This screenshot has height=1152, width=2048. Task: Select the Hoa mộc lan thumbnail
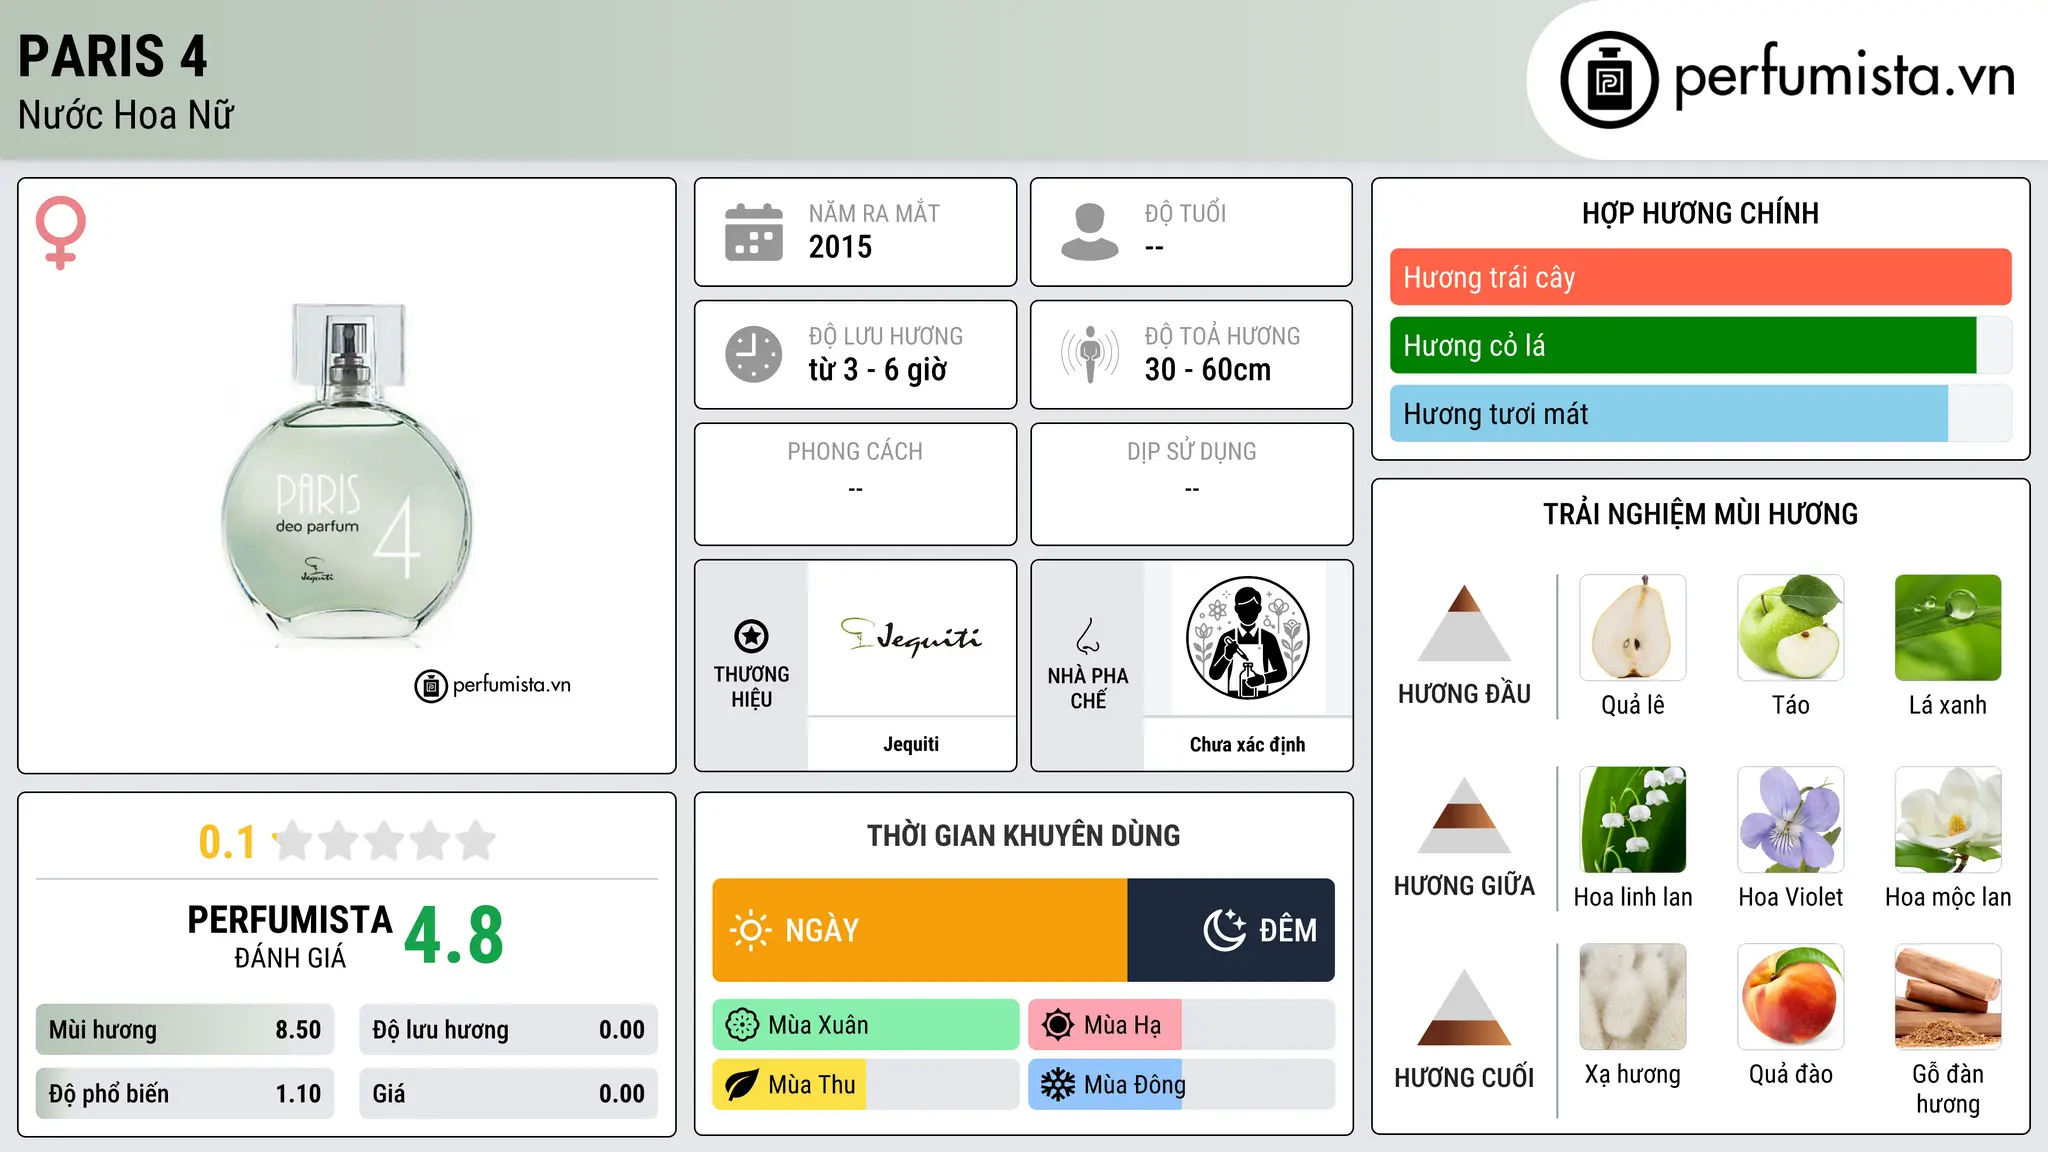coord(1948,820)
